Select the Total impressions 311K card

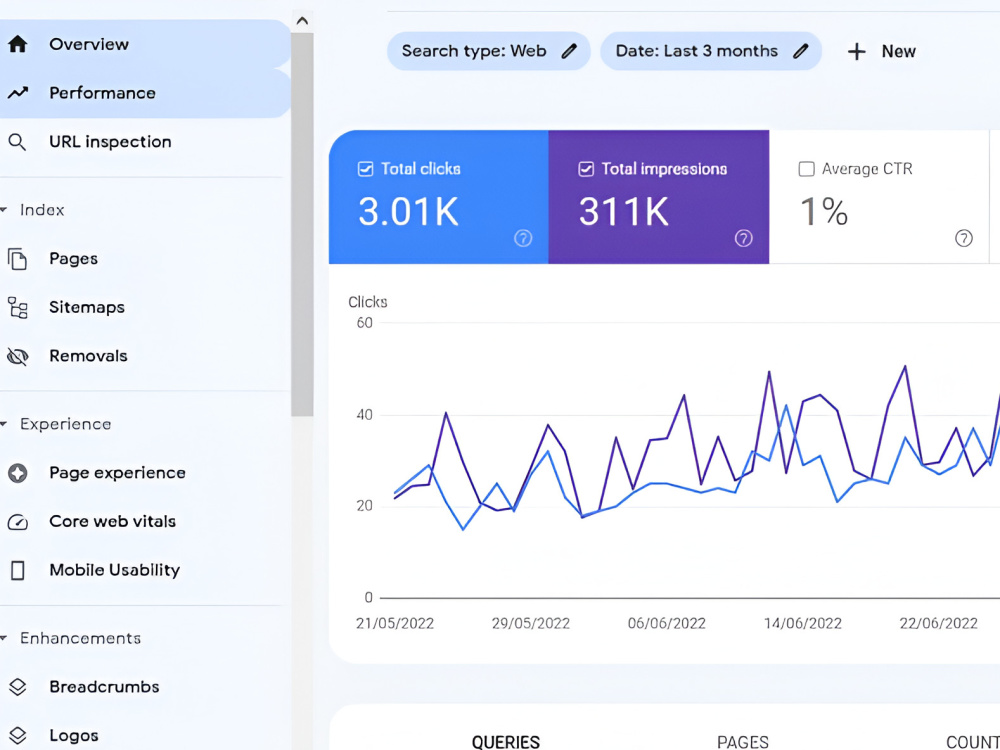(659, 197)
